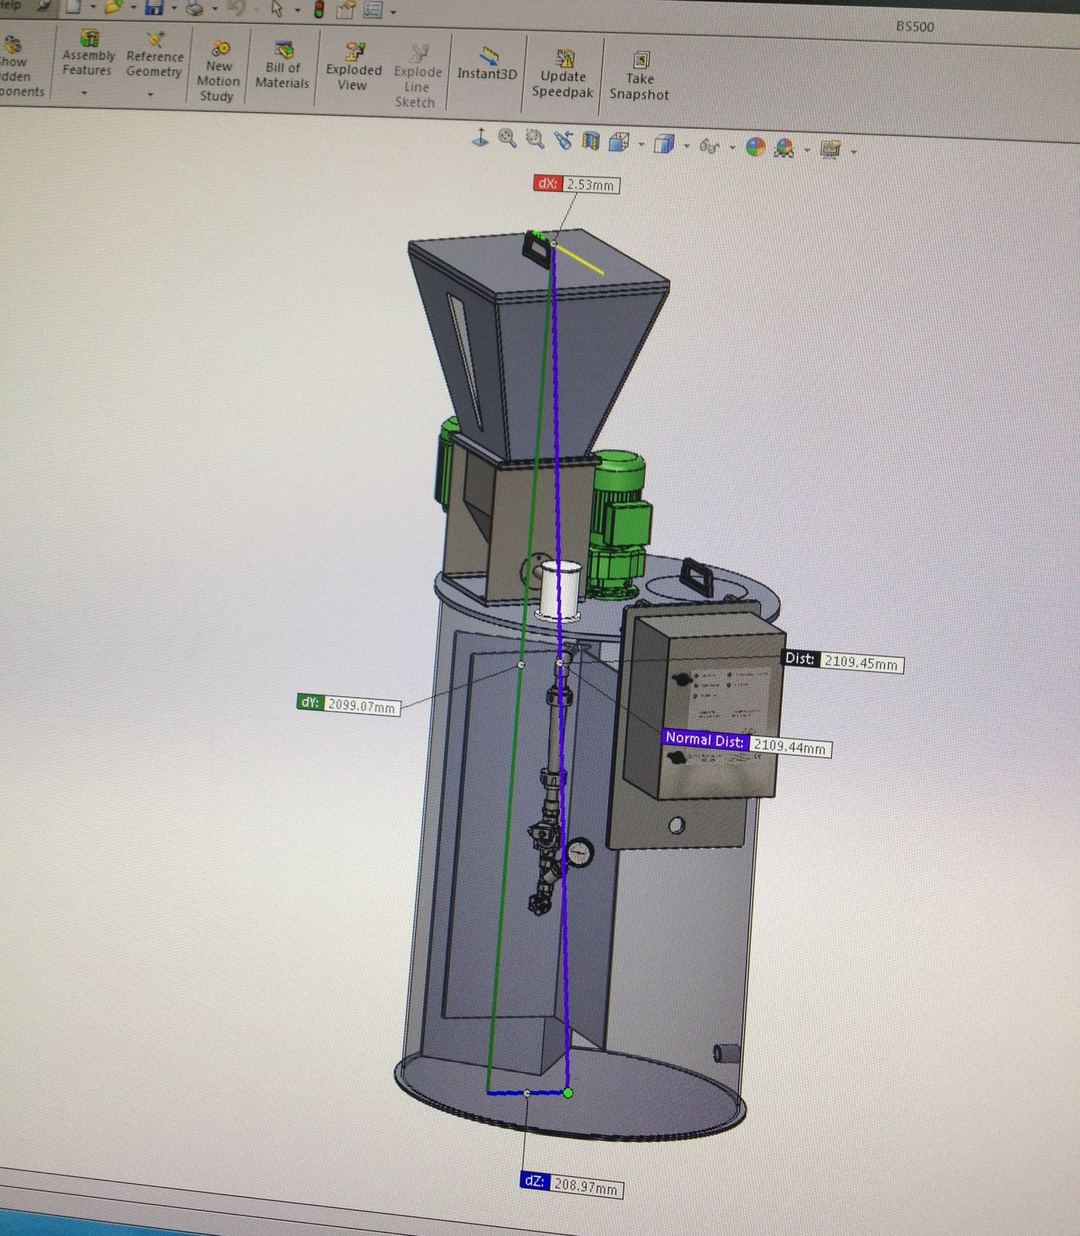Click the dZ measurement value label
Screen dimensions: 1080x1236
point(586,1187)
